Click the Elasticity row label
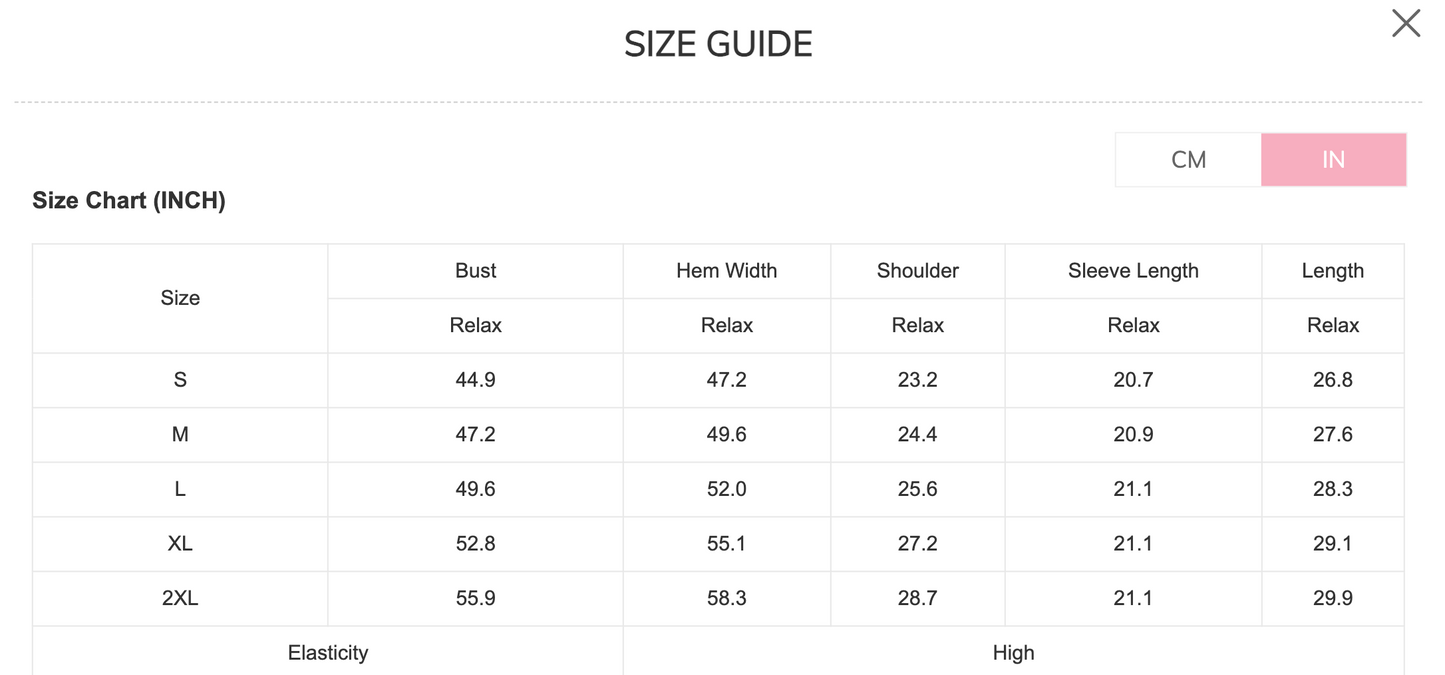 point(328,653)
